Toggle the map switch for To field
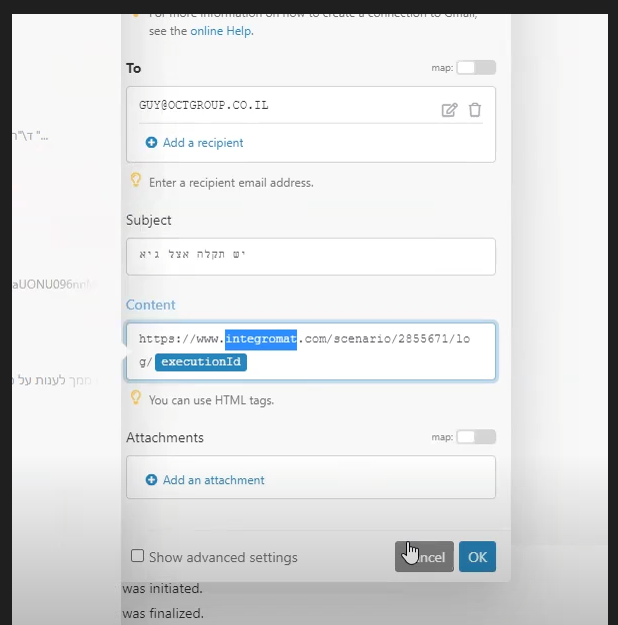Screen dimensions: 618x625 click(476, 68)
